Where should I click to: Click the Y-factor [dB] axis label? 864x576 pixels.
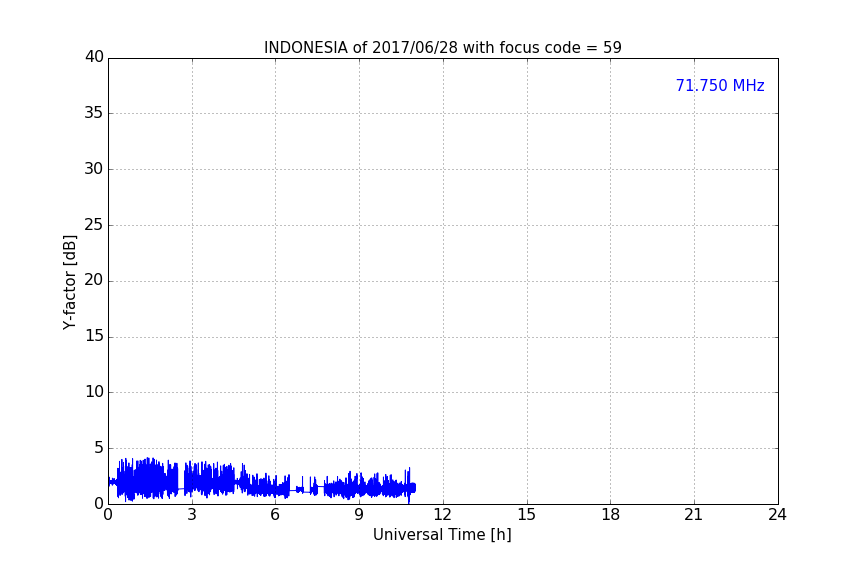(x=69, y=282)
